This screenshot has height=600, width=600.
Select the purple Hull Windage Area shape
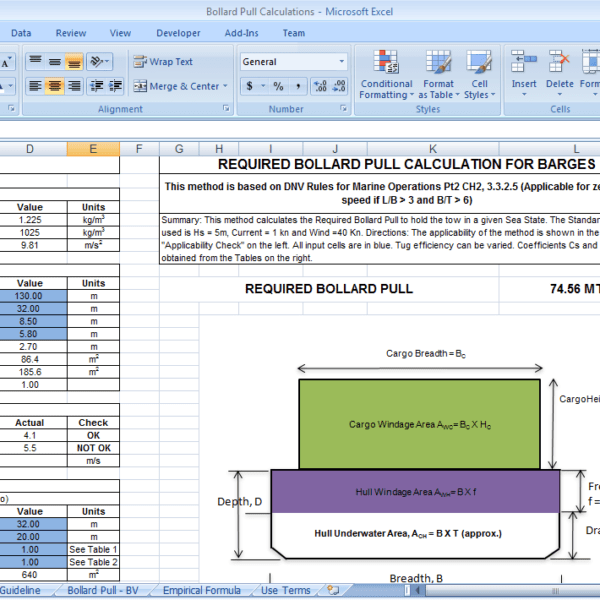click(416, 492)
